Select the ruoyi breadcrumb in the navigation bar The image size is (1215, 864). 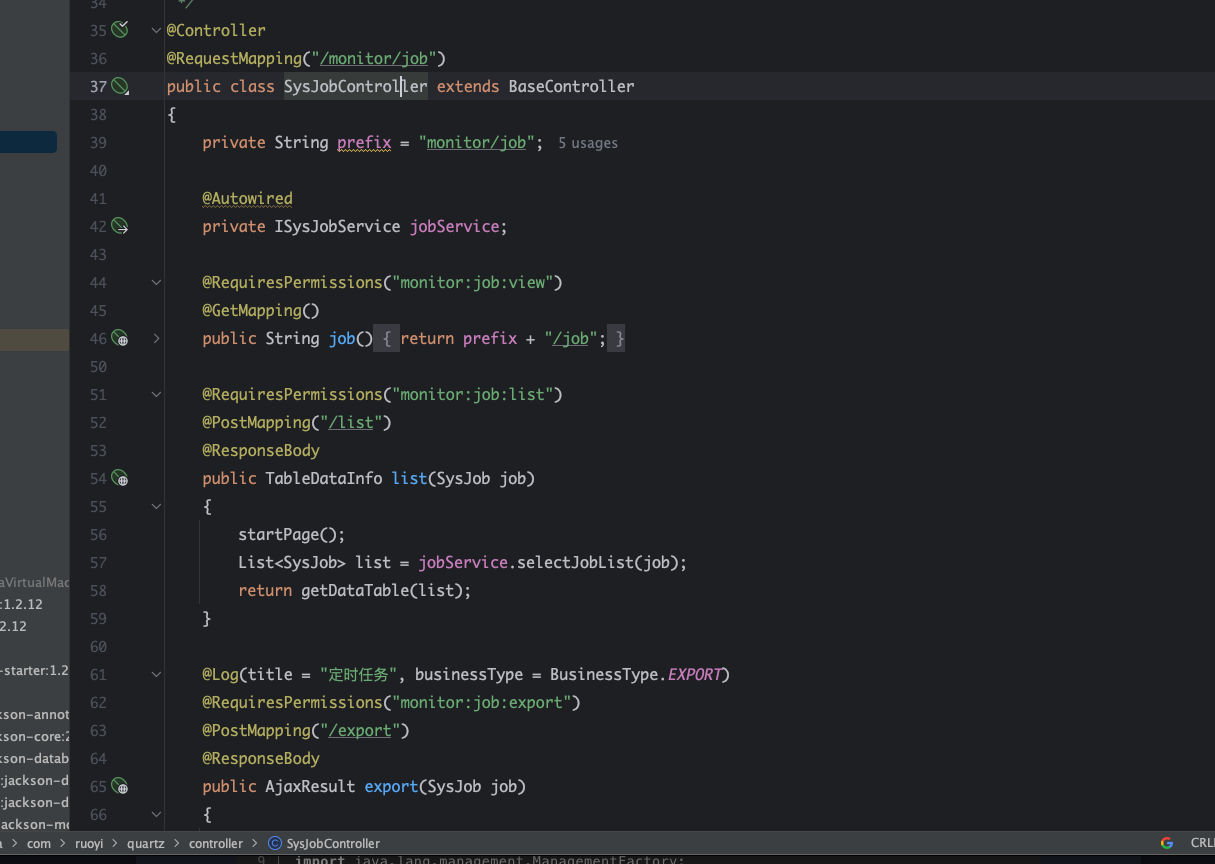(x=89, y=844)
